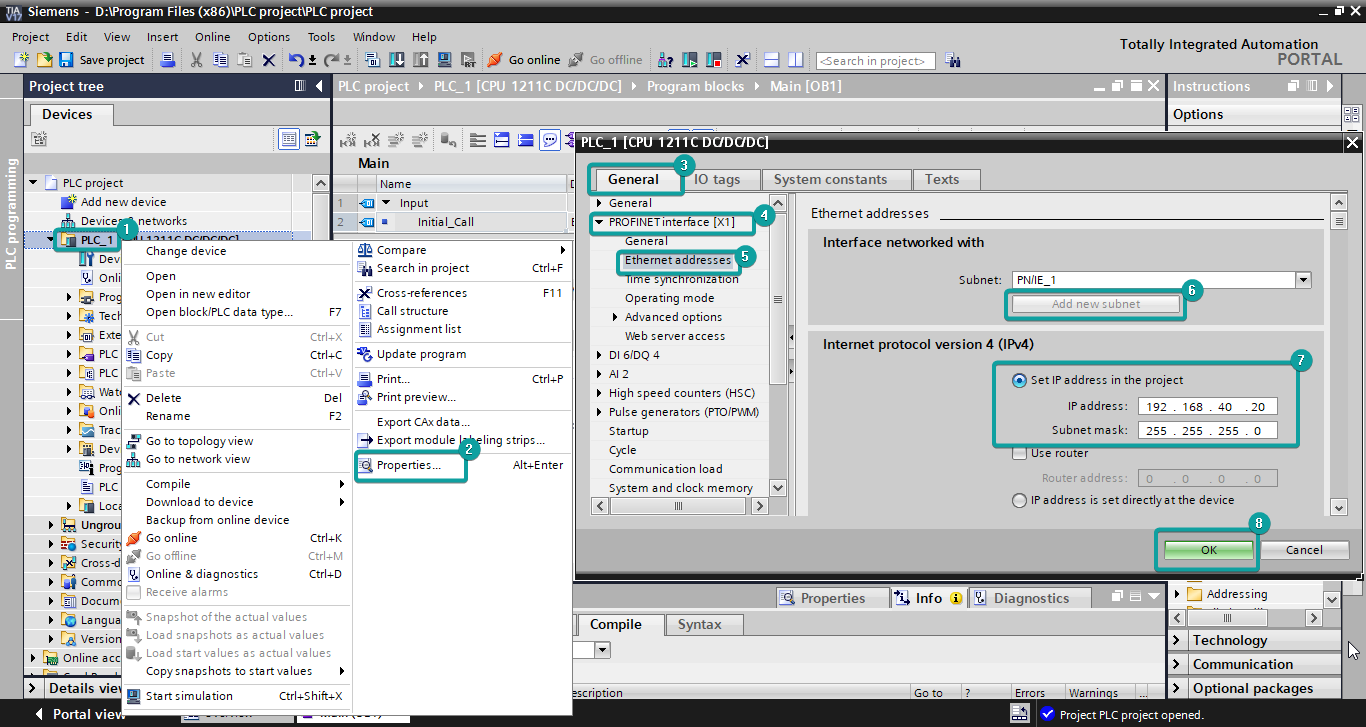Click the Subnet mask input field
This screenshot has width=1366, height=727.
pos(1207,431)
